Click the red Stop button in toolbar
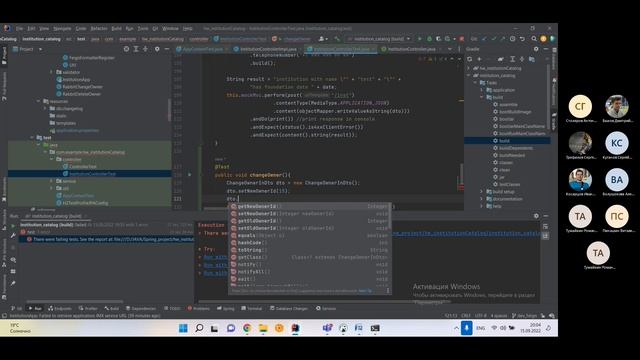The image size is (640, 360). (x=462, y=39)
